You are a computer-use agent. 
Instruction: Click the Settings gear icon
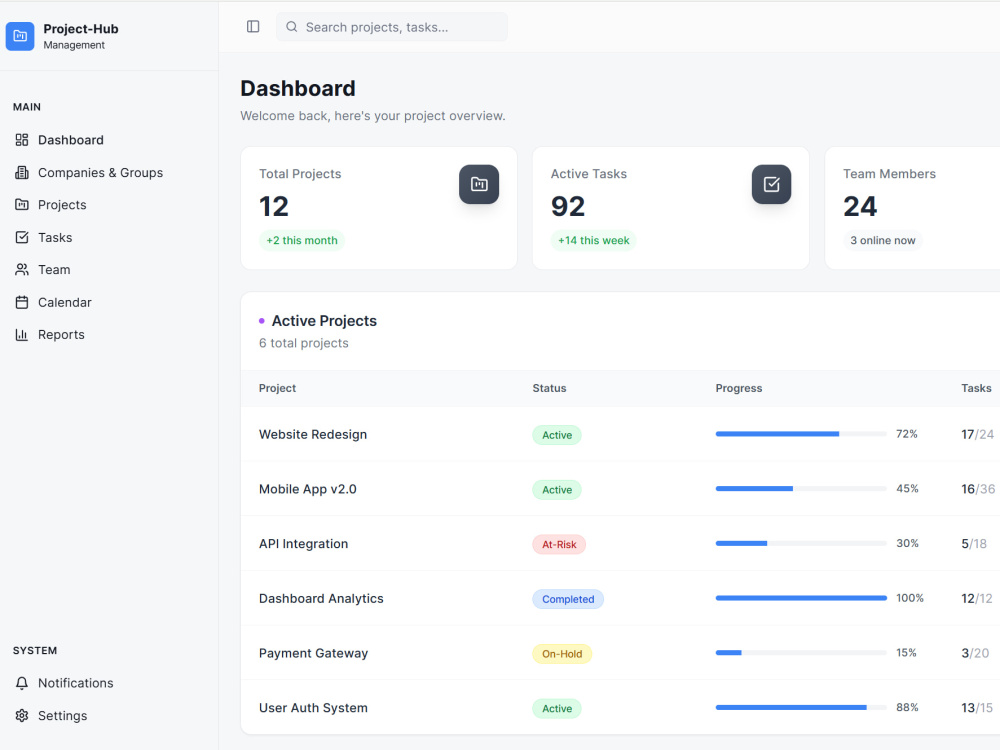22,716
